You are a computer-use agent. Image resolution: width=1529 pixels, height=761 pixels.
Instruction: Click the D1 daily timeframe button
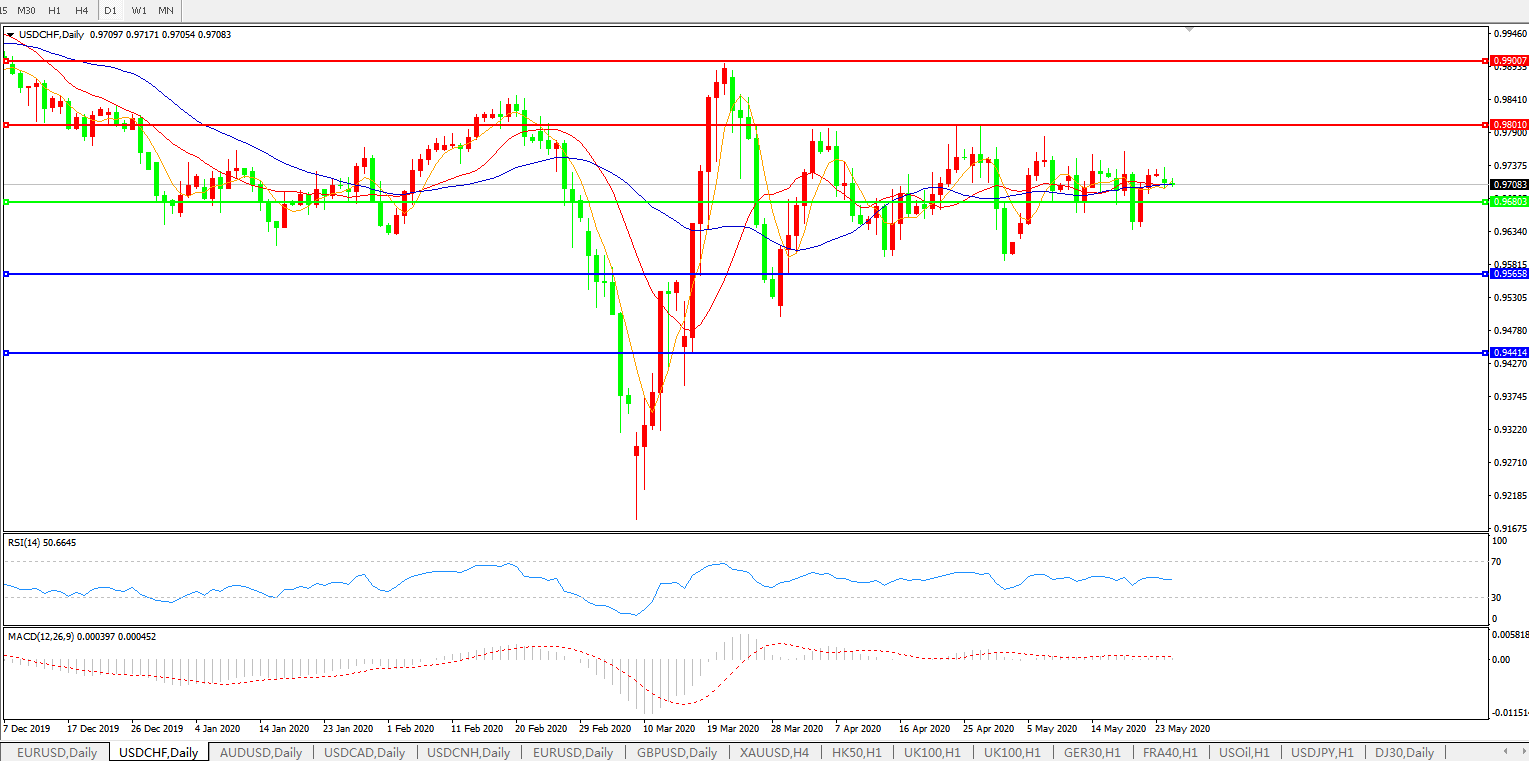[x=111, y=10]
